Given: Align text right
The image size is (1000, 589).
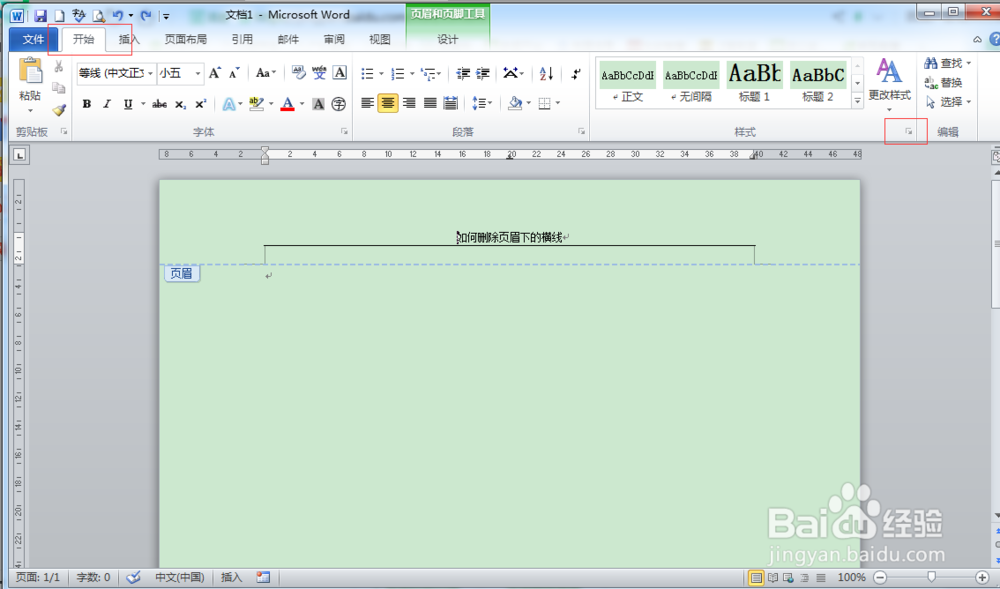Looking at the screenshot, I should 409,103.
